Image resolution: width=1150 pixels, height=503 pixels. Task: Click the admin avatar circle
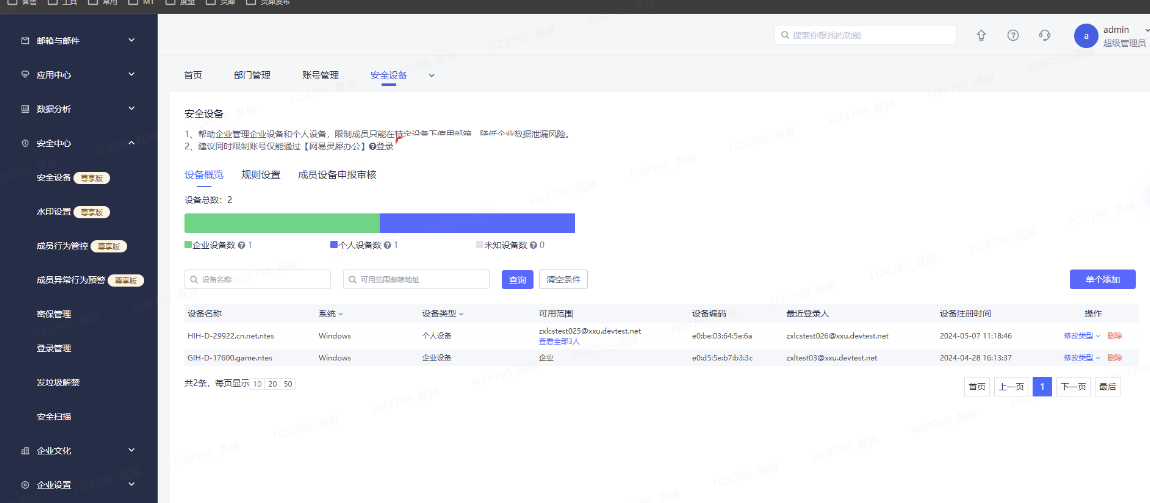[x=1086, y=36]
